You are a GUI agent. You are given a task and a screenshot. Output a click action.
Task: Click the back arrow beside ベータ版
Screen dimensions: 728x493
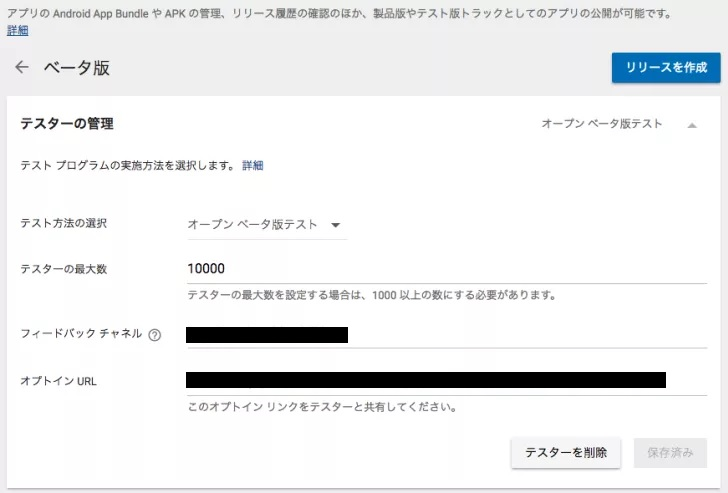pos(22,68)
